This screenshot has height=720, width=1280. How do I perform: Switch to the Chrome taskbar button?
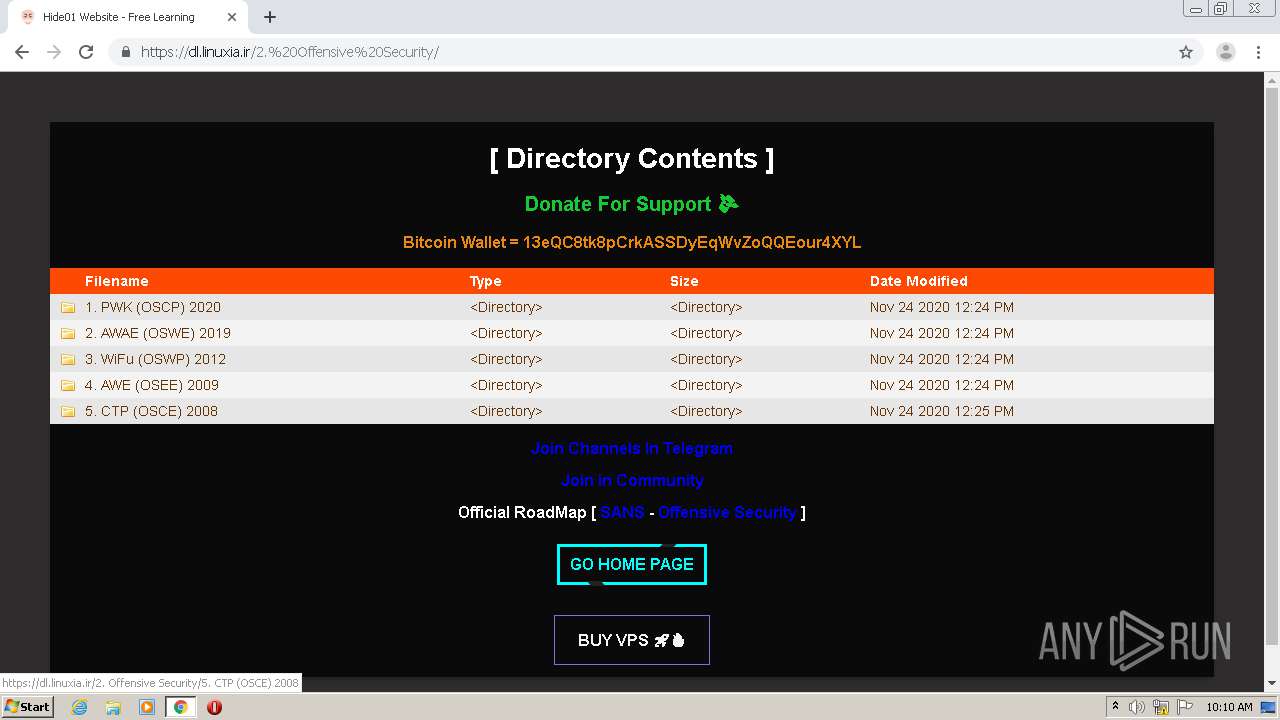click(x=181, y=707)
